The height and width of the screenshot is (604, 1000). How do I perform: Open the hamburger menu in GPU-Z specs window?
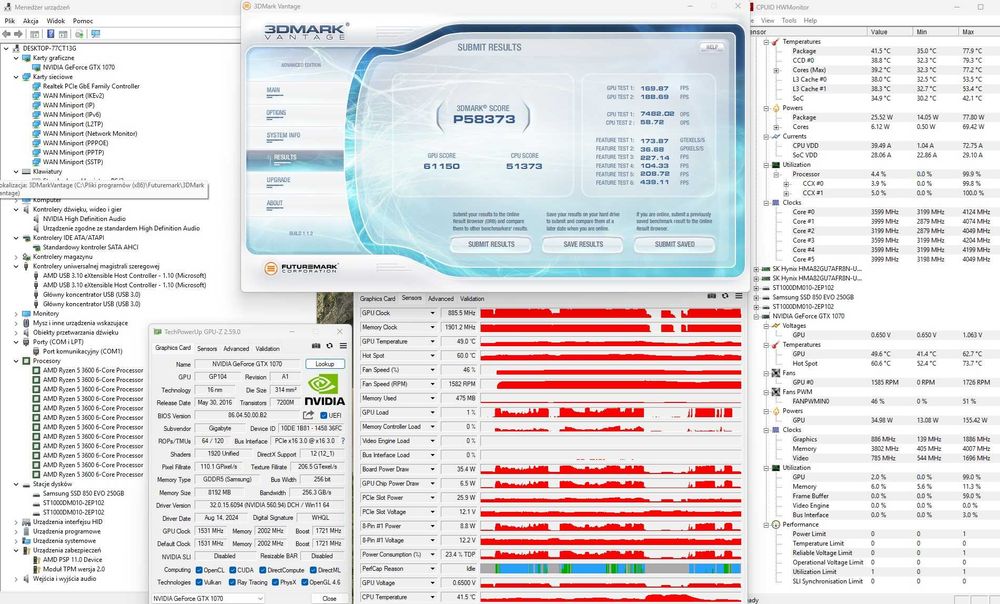point(343,346)
